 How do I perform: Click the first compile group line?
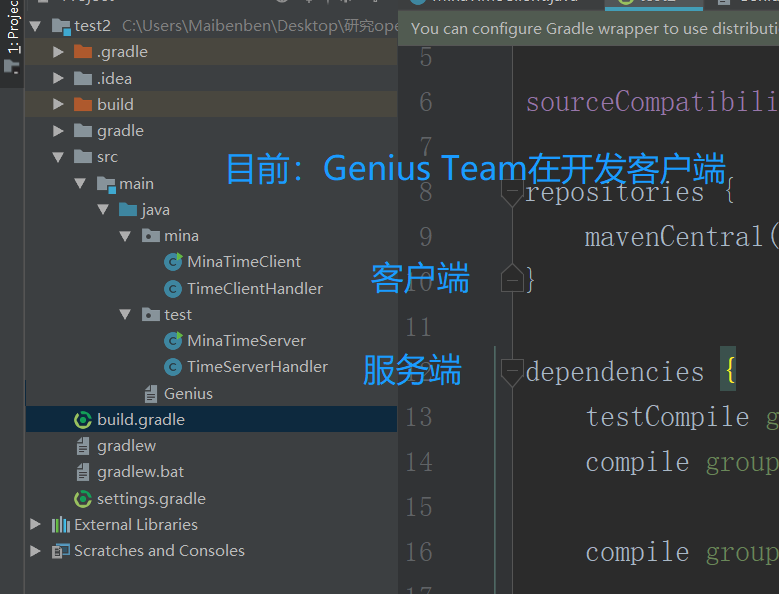coord(682,463)
